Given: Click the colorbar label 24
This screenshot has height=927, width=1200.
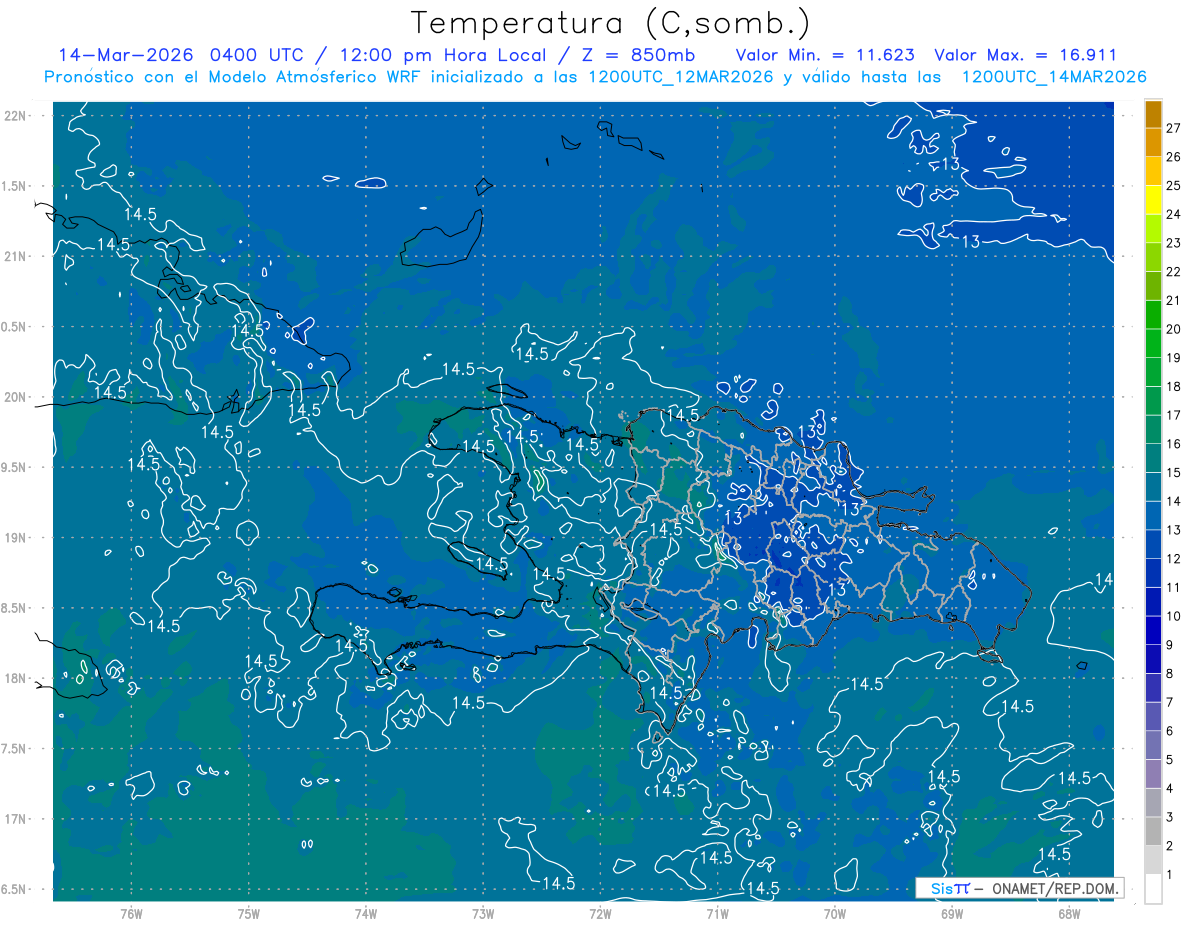Looking at the screenshot, I should tap(1174, 214).
